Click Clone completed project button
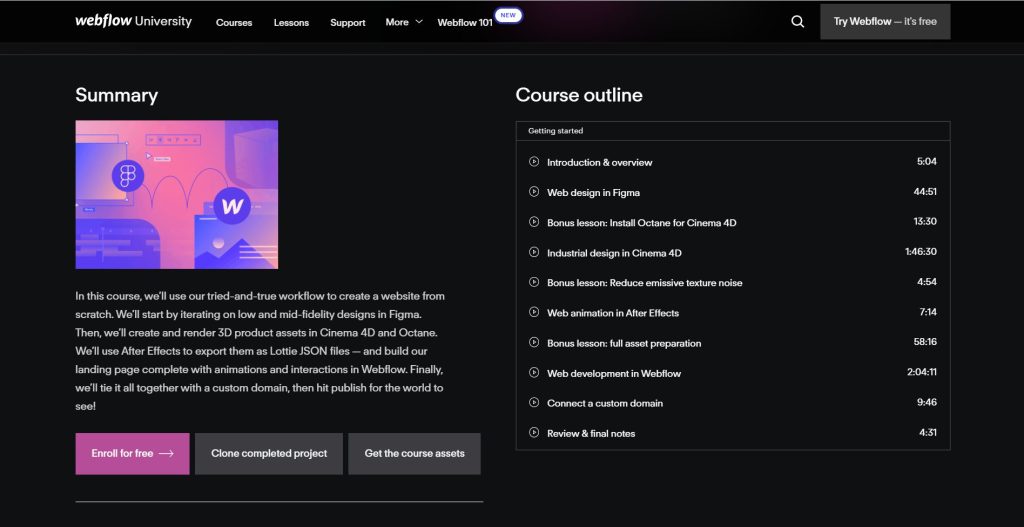 pos(269,453)
